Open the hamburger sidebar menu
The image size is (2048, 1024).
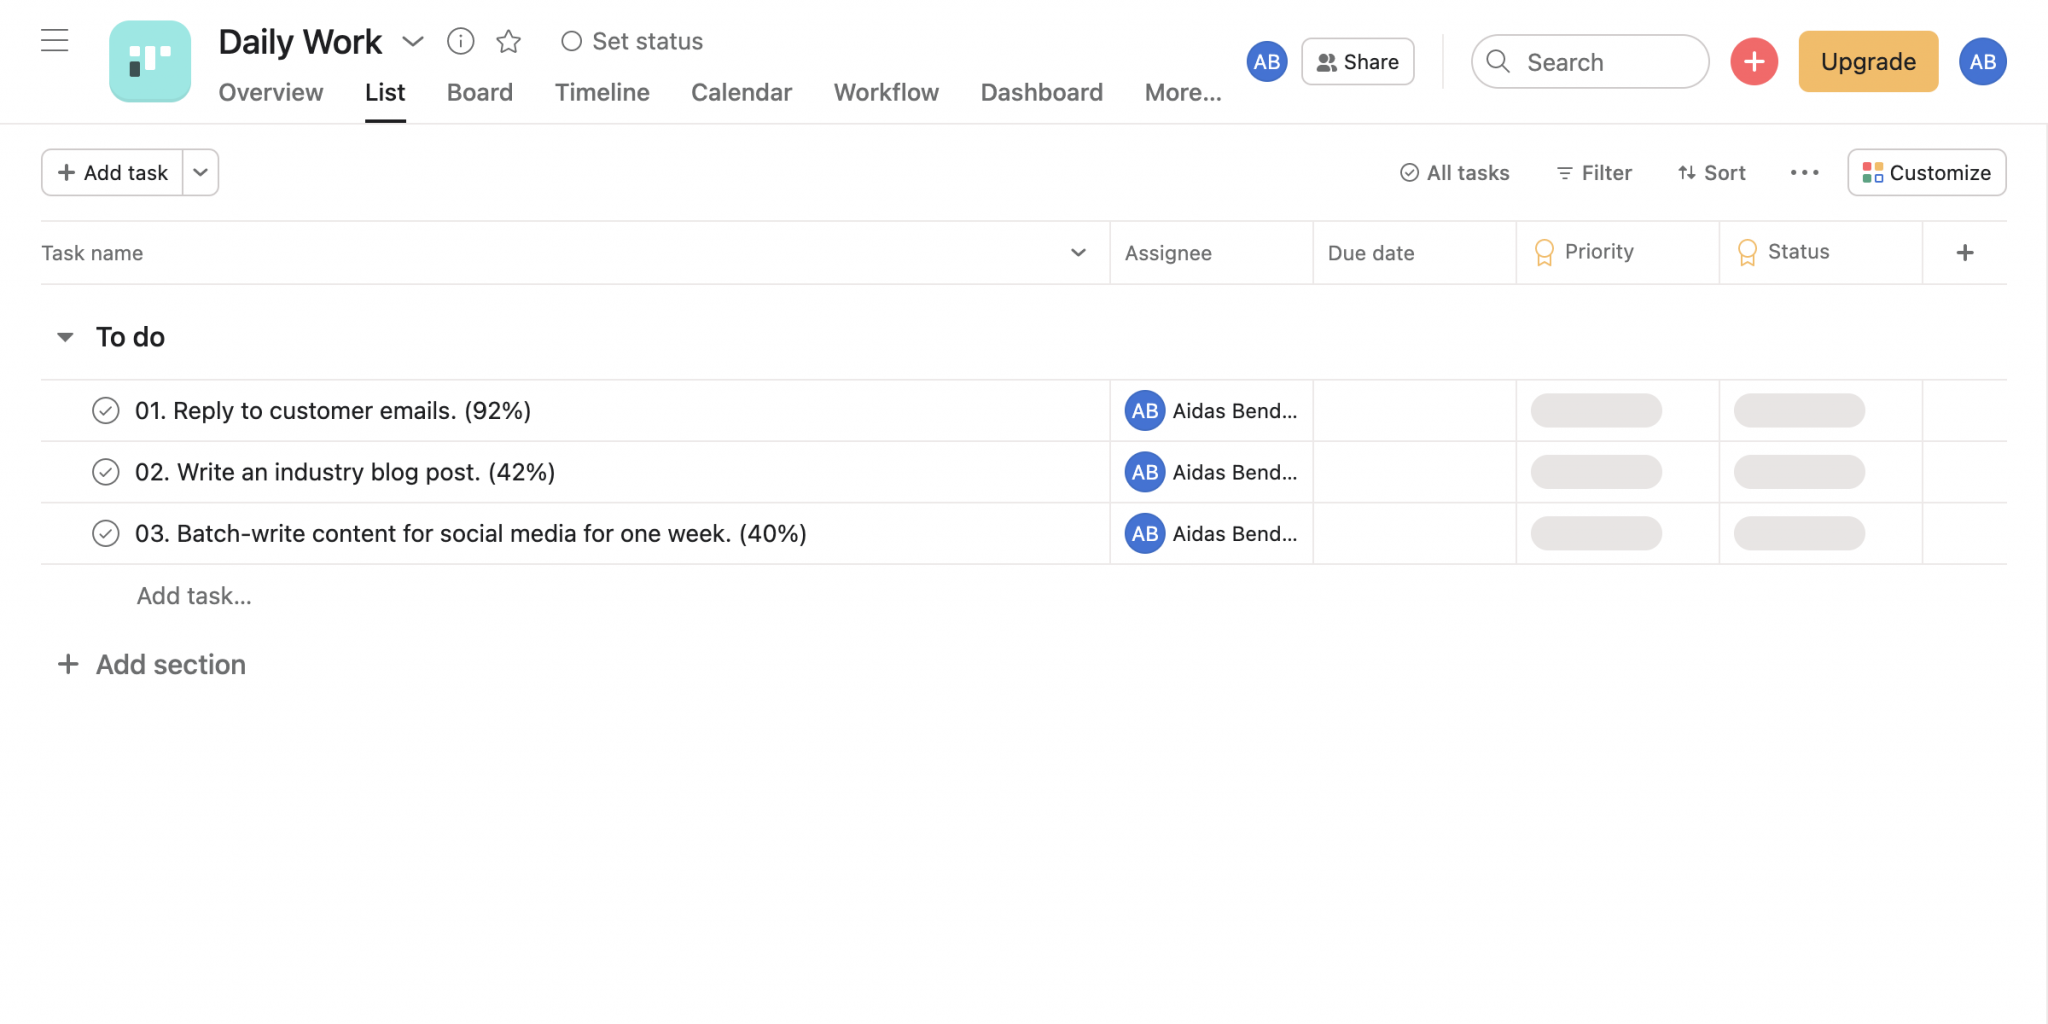(x=55, y=41)
